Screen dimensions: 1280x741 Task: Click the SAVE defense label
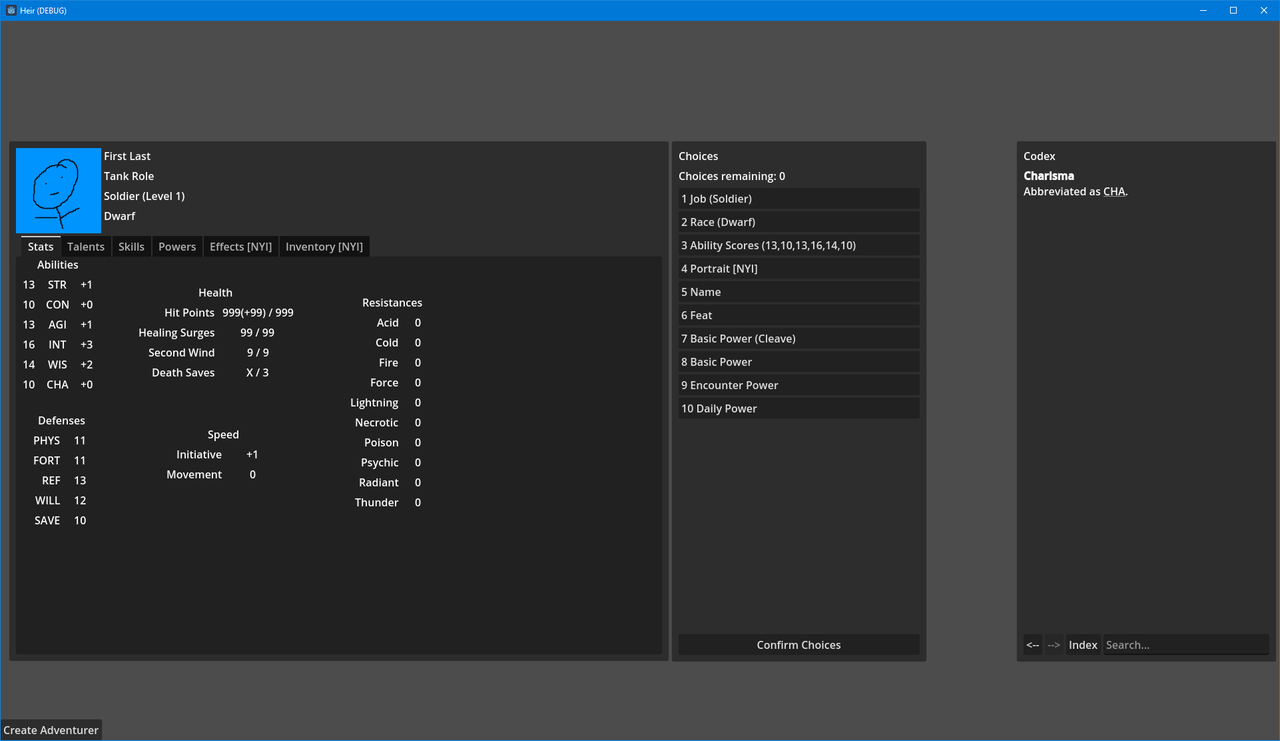[47, 521]
